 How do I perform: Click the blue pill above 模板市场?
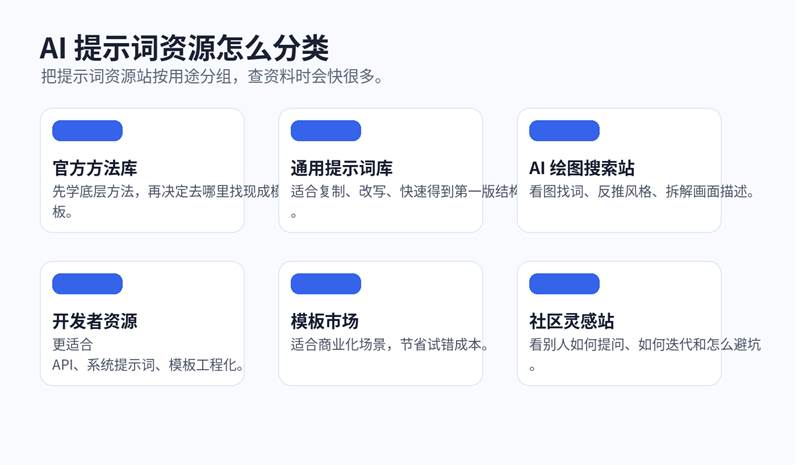pyautogui.click(x=325, y=284)
